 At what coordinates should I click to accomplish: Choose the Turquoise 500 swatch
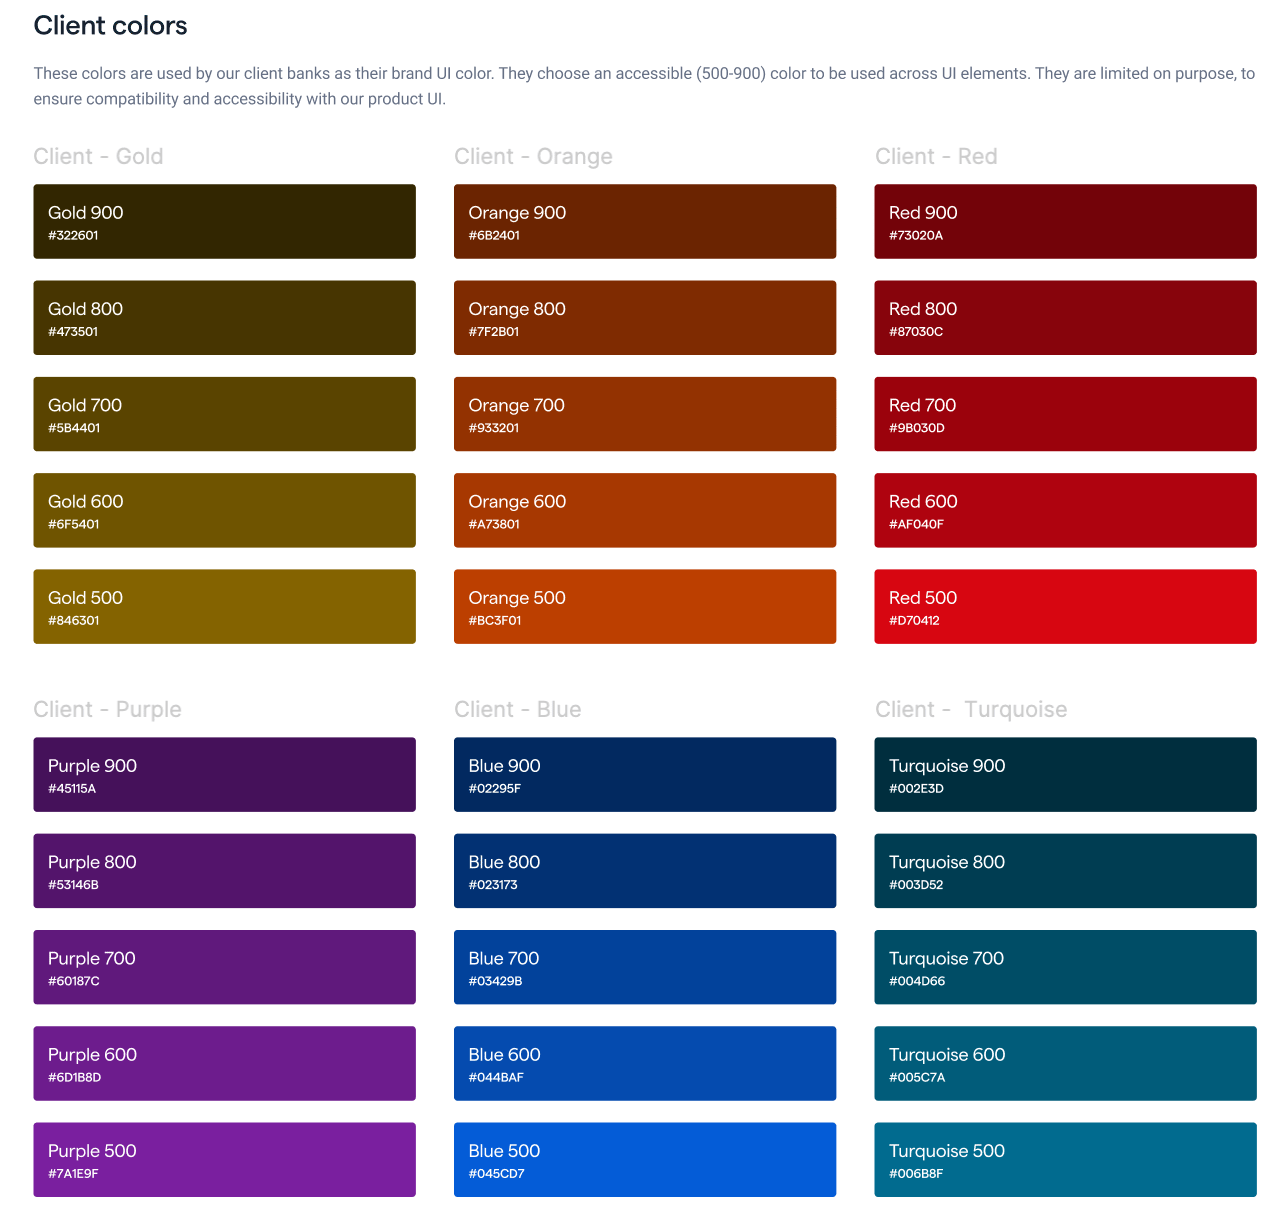pos(1065,1159)
